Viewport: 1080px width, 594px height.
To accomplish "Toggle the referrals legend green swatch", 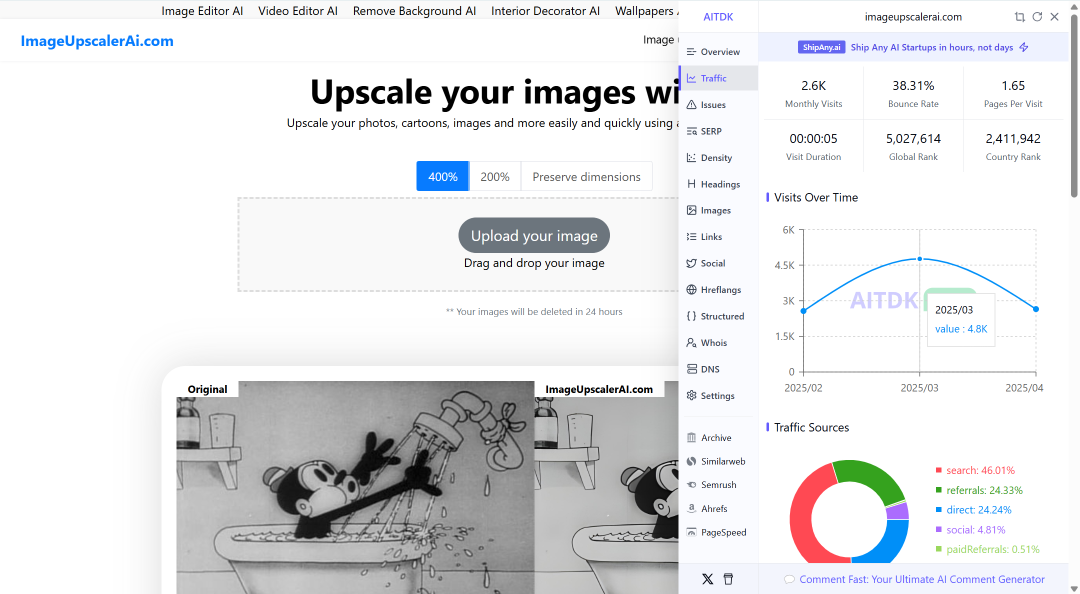I will [938, 490].
